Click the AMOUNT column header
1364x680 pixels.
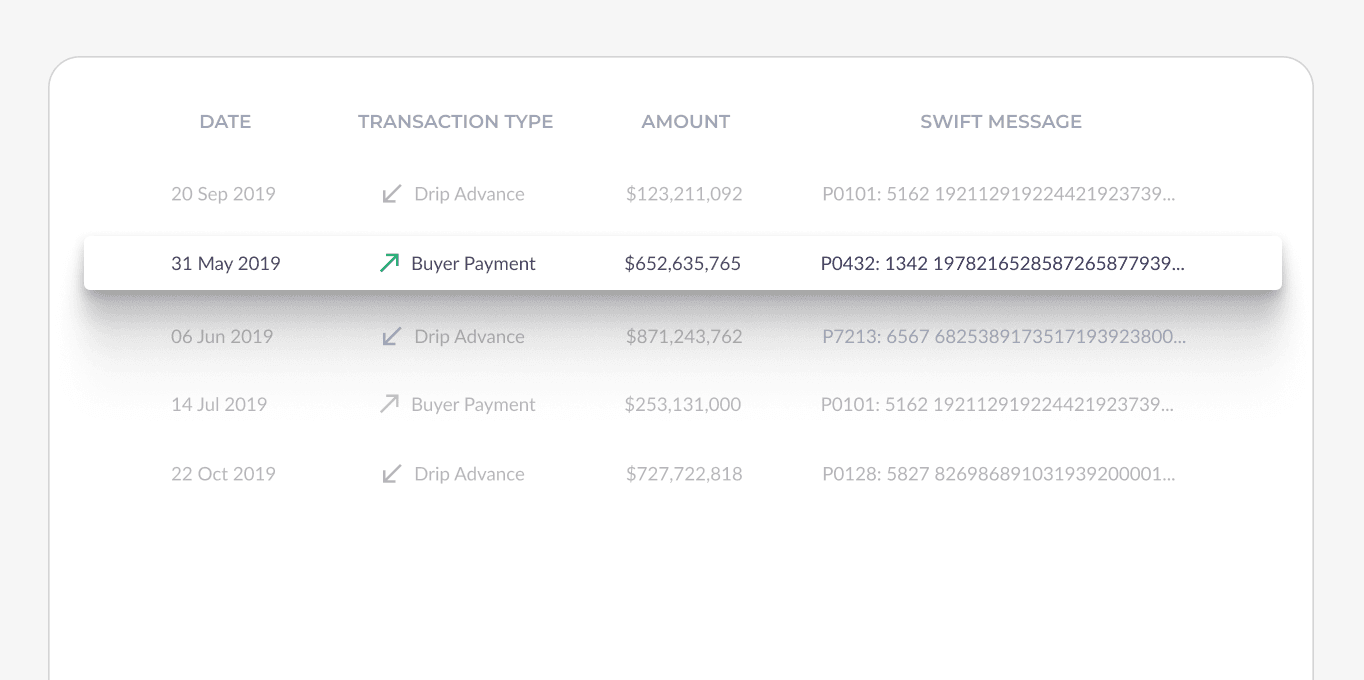685,122
